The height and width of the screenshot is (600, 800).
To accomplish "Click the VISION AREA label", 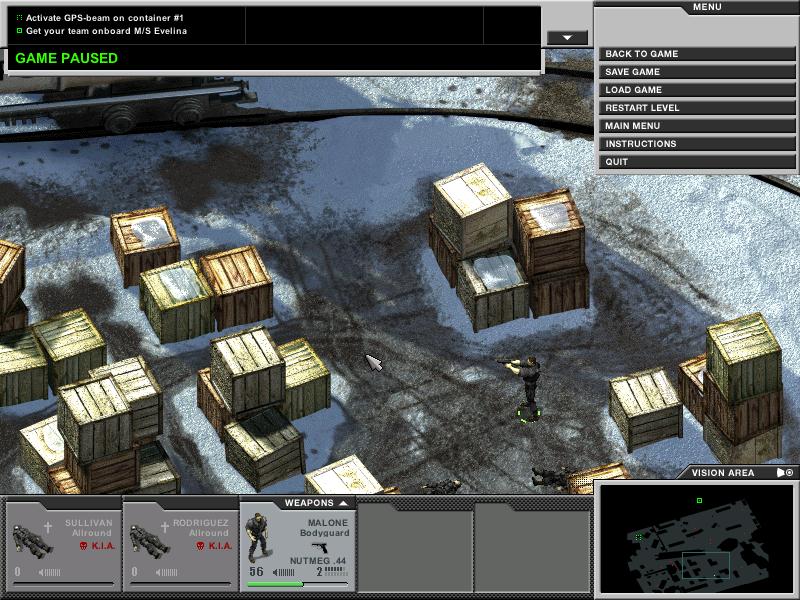I will tap(723, 473).
